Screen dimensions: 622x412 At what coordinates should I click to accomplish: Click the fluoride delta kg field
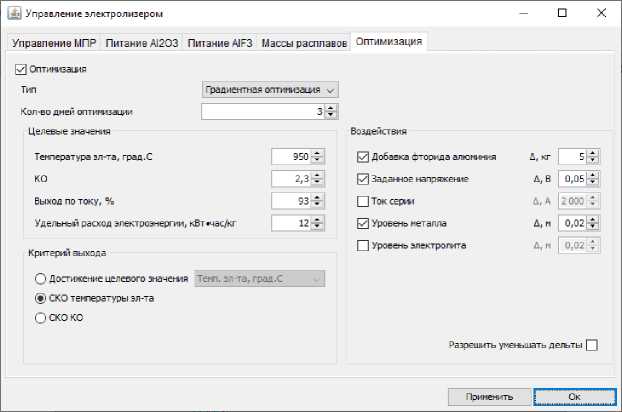pos(572,157)
